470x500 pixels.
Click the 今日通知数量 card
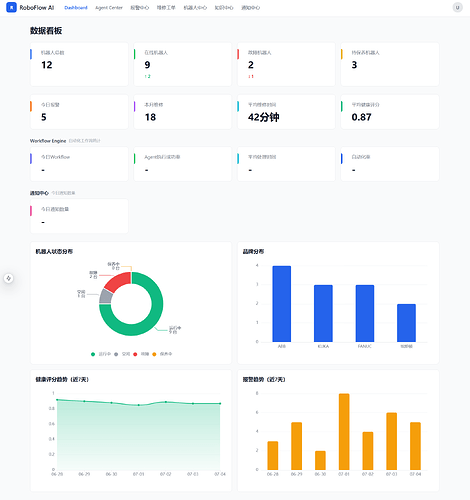[79, 216]
